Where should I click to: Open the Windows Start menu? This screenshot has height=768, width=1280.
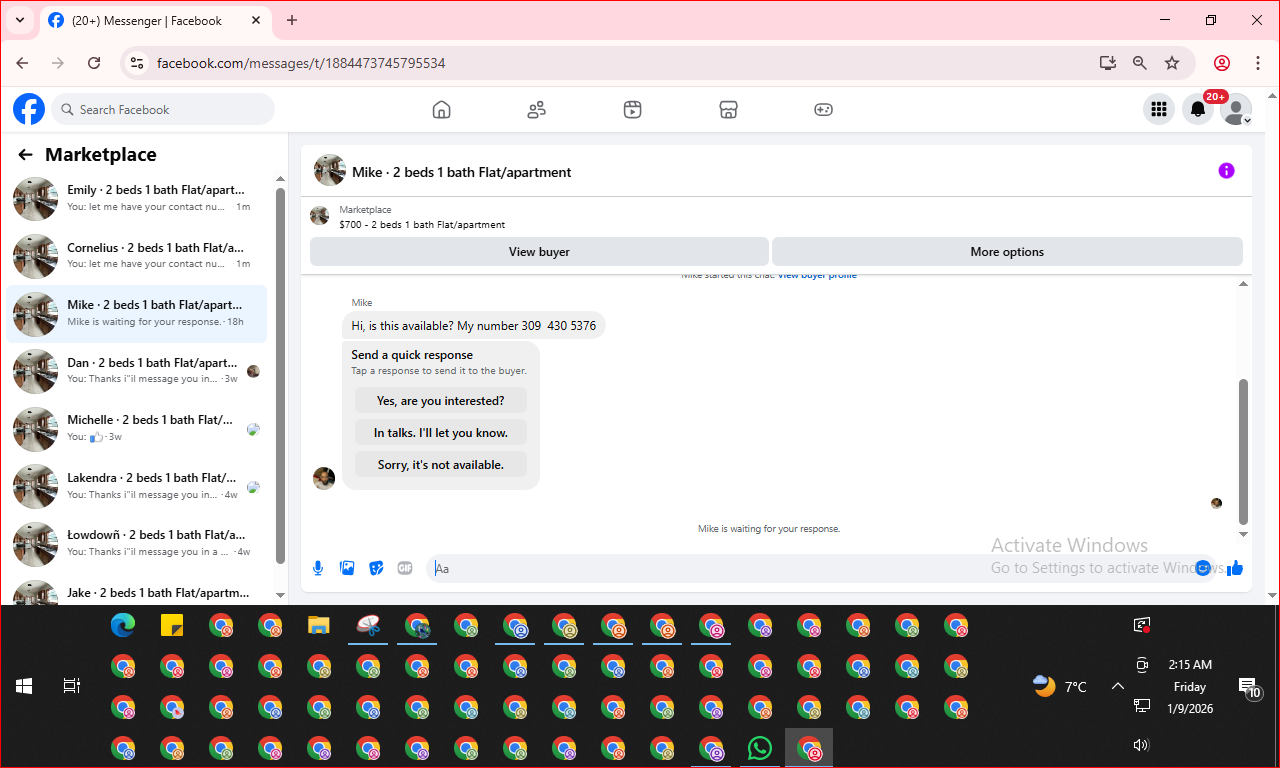point(24,686)
